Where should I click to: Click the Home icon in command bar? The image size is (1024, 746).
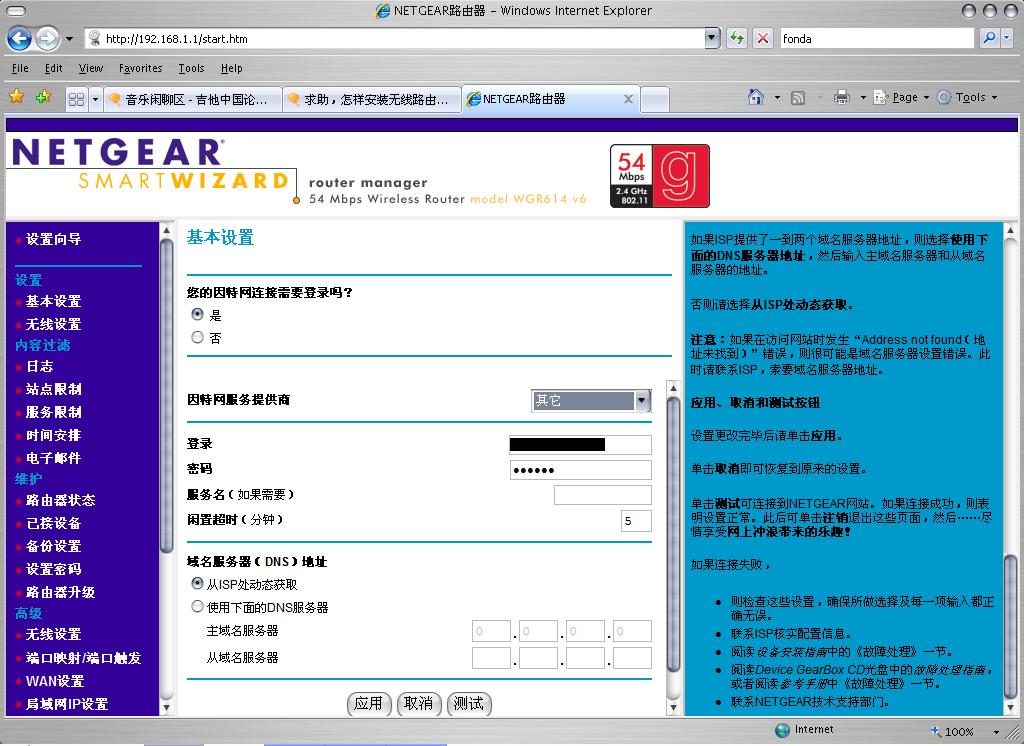pos(756,97)
